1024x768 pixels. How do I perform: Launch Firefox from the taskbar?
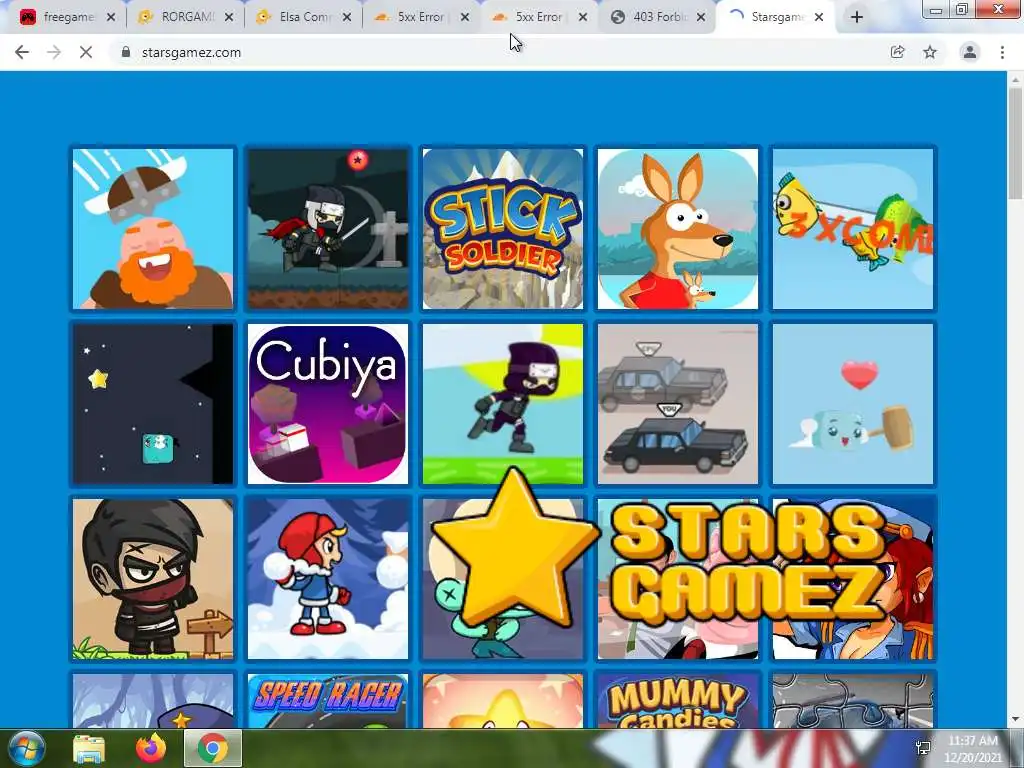tap(151, 748)
